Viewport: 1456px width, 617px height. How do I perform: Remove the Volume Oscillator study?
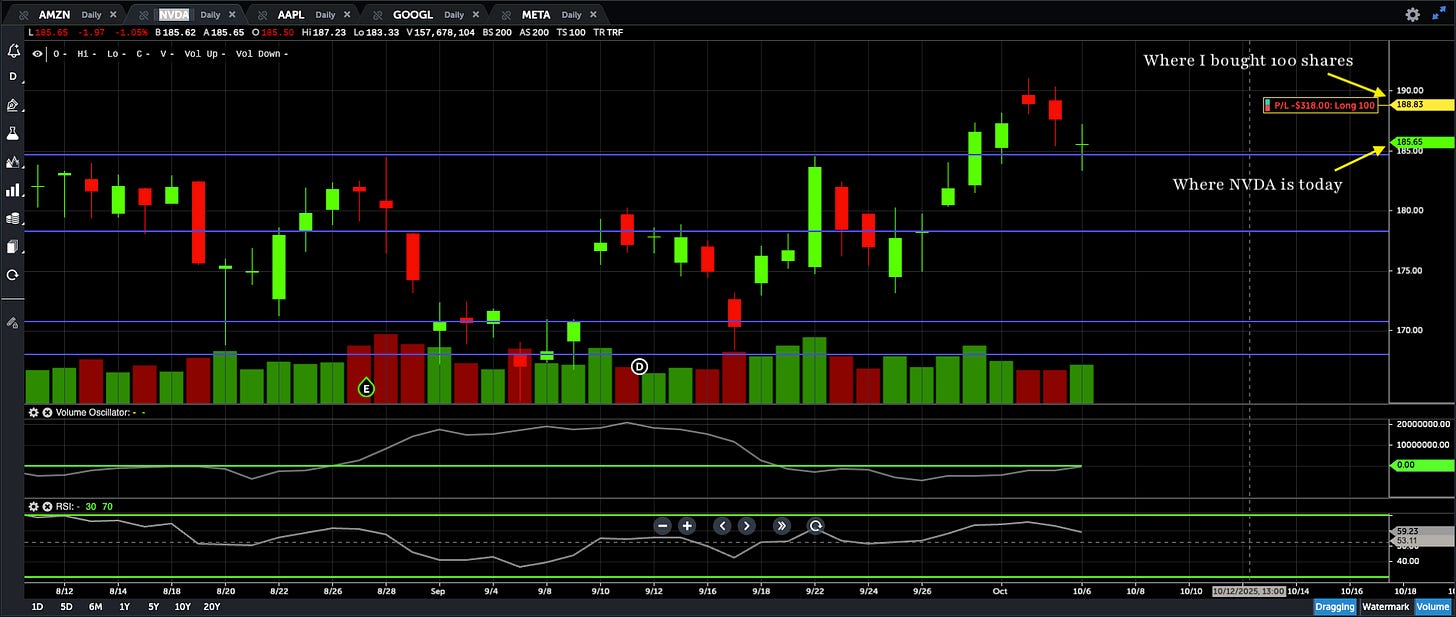click(46, 412)
